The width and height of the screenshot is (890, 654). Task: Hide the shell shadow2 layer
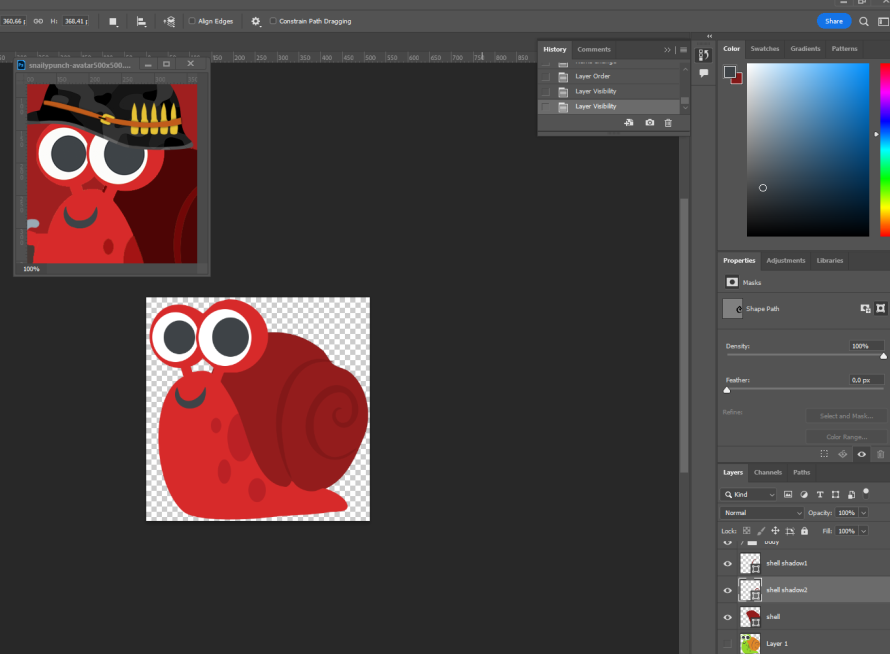pyautogui.click(x=728, y=590)
